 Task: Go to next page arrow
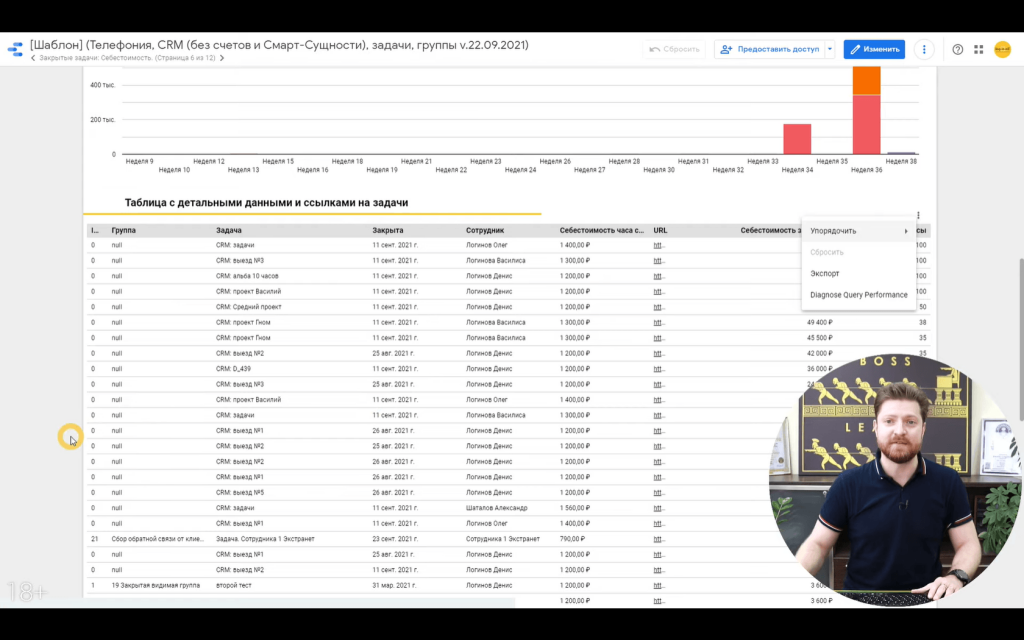[222, 59]
